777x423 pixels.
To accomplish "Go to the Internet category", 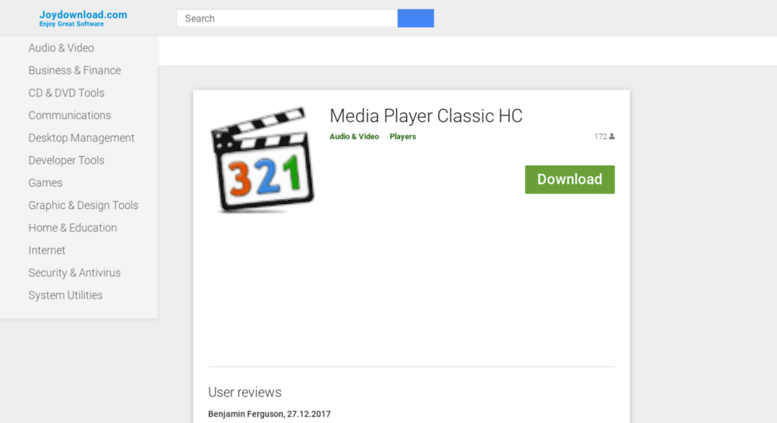I will tap(47, 250).
